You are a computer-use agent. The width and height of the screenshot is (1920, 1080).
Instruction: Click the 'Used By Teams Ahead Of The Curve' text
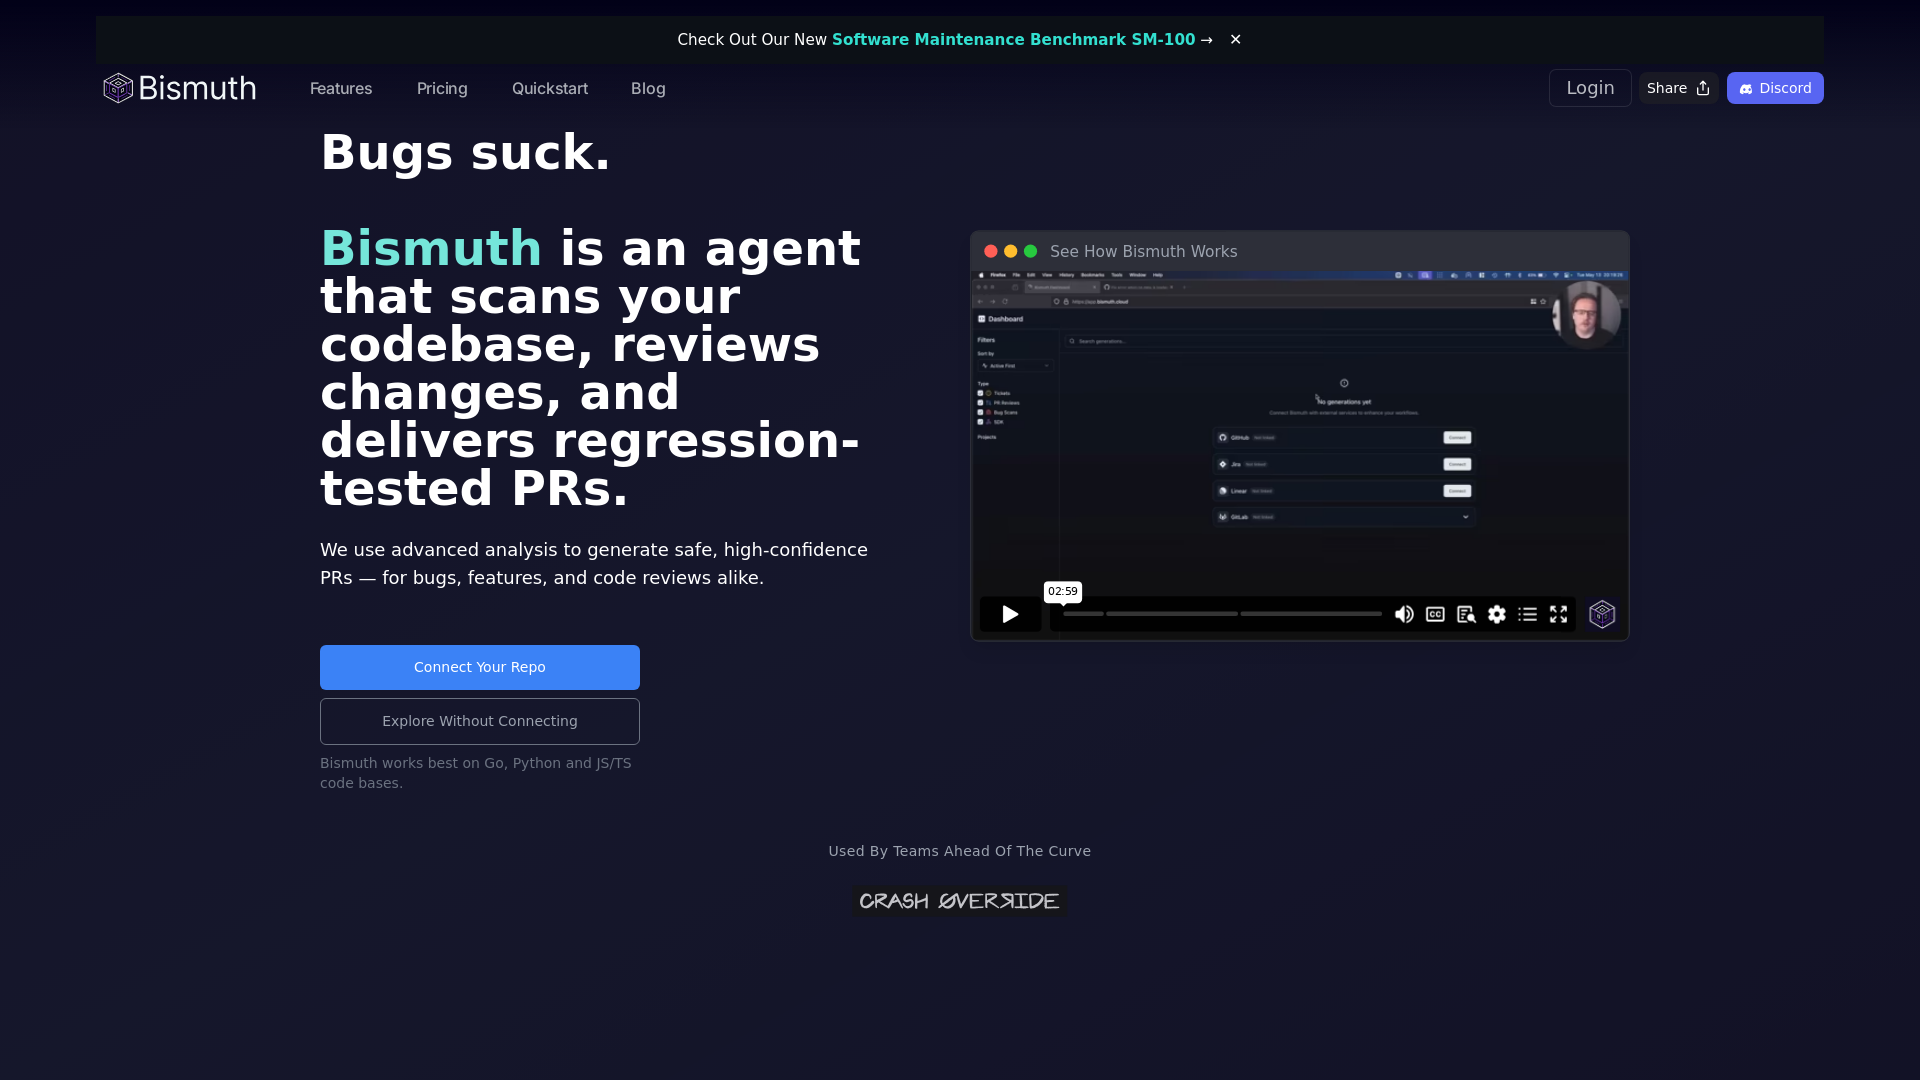tap(960, 851)
